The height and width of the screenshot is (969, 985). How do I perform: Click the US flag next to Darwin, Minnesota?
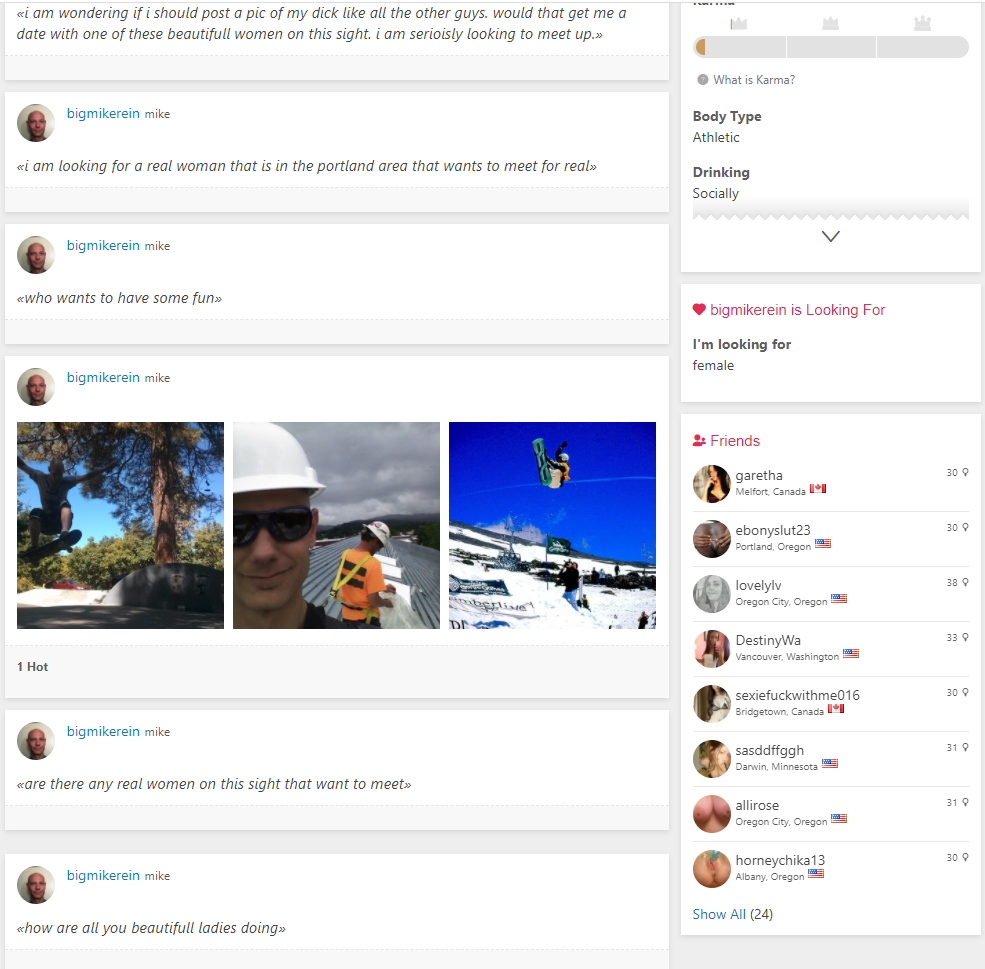pos(830,764)
